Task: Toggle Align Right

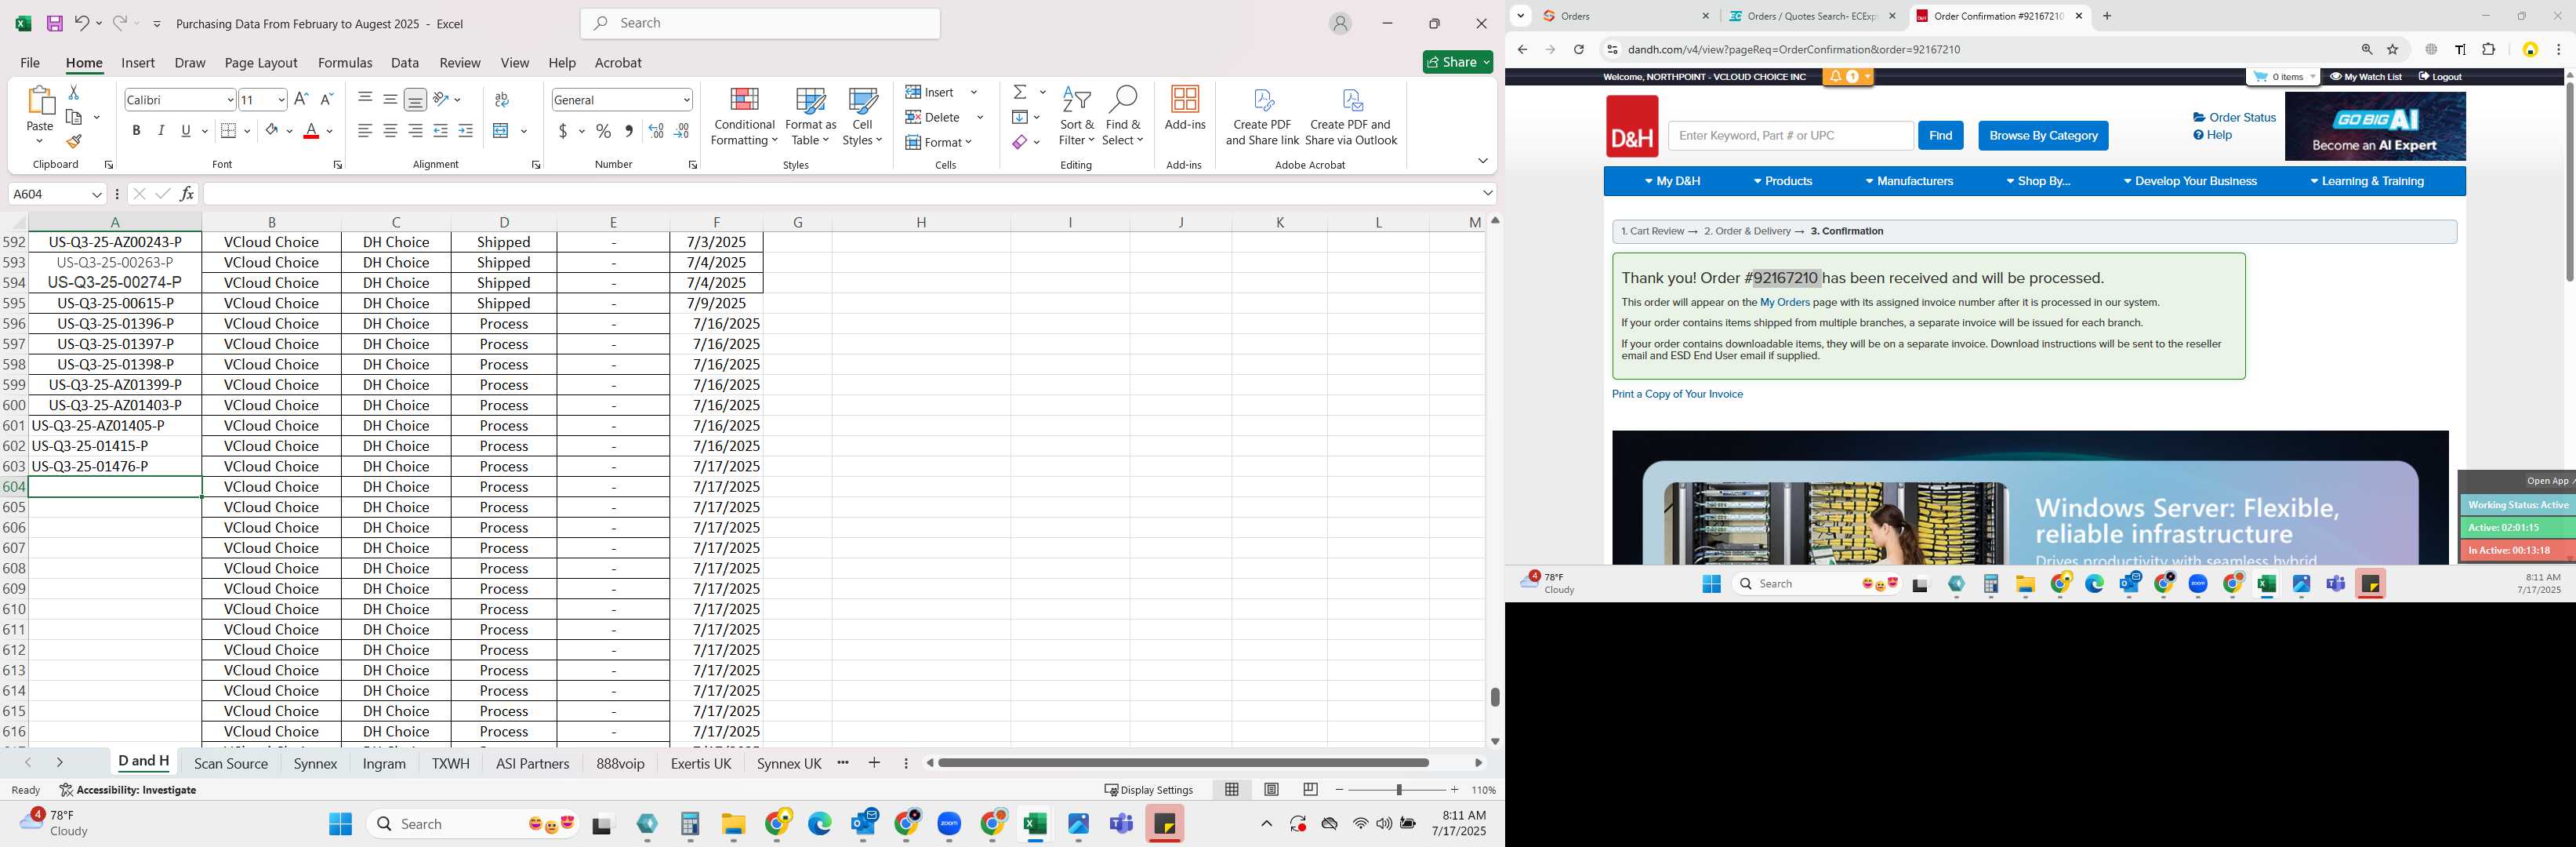Action: 415,130
